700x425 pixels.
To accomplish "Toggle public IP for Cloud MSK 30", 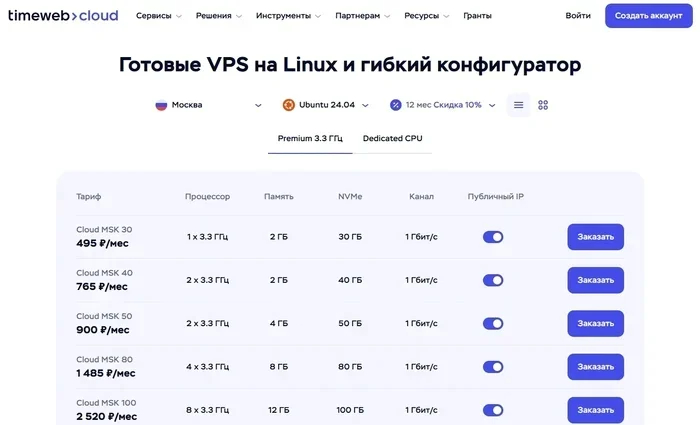I will (493, 237).
